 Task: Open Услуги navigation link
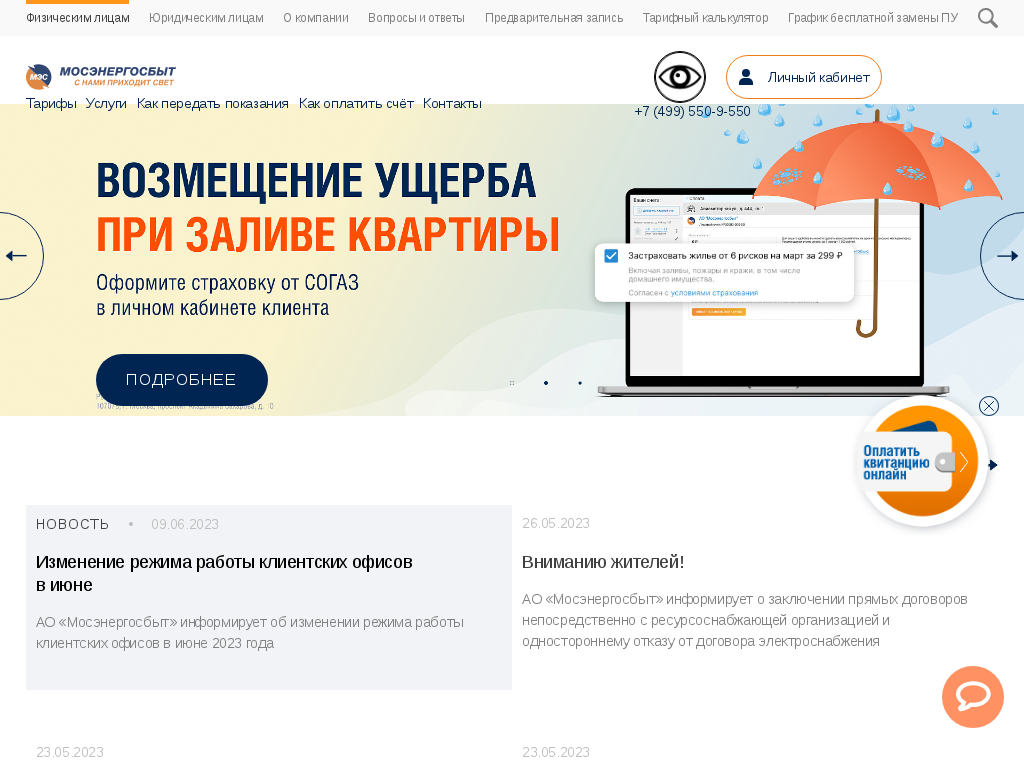[x=106, y=103]
